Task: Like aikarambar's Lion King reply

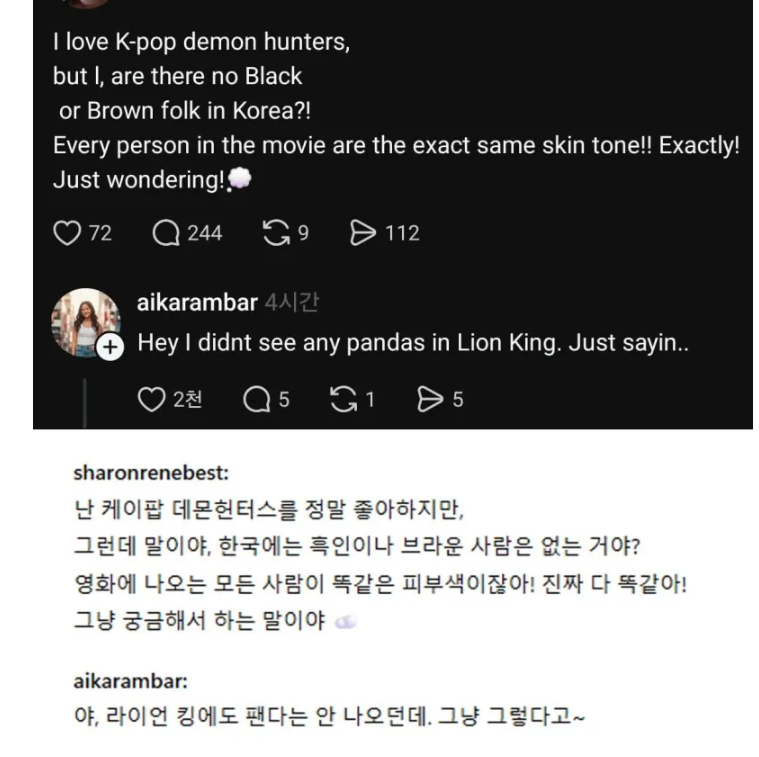Action: point(151,399)
